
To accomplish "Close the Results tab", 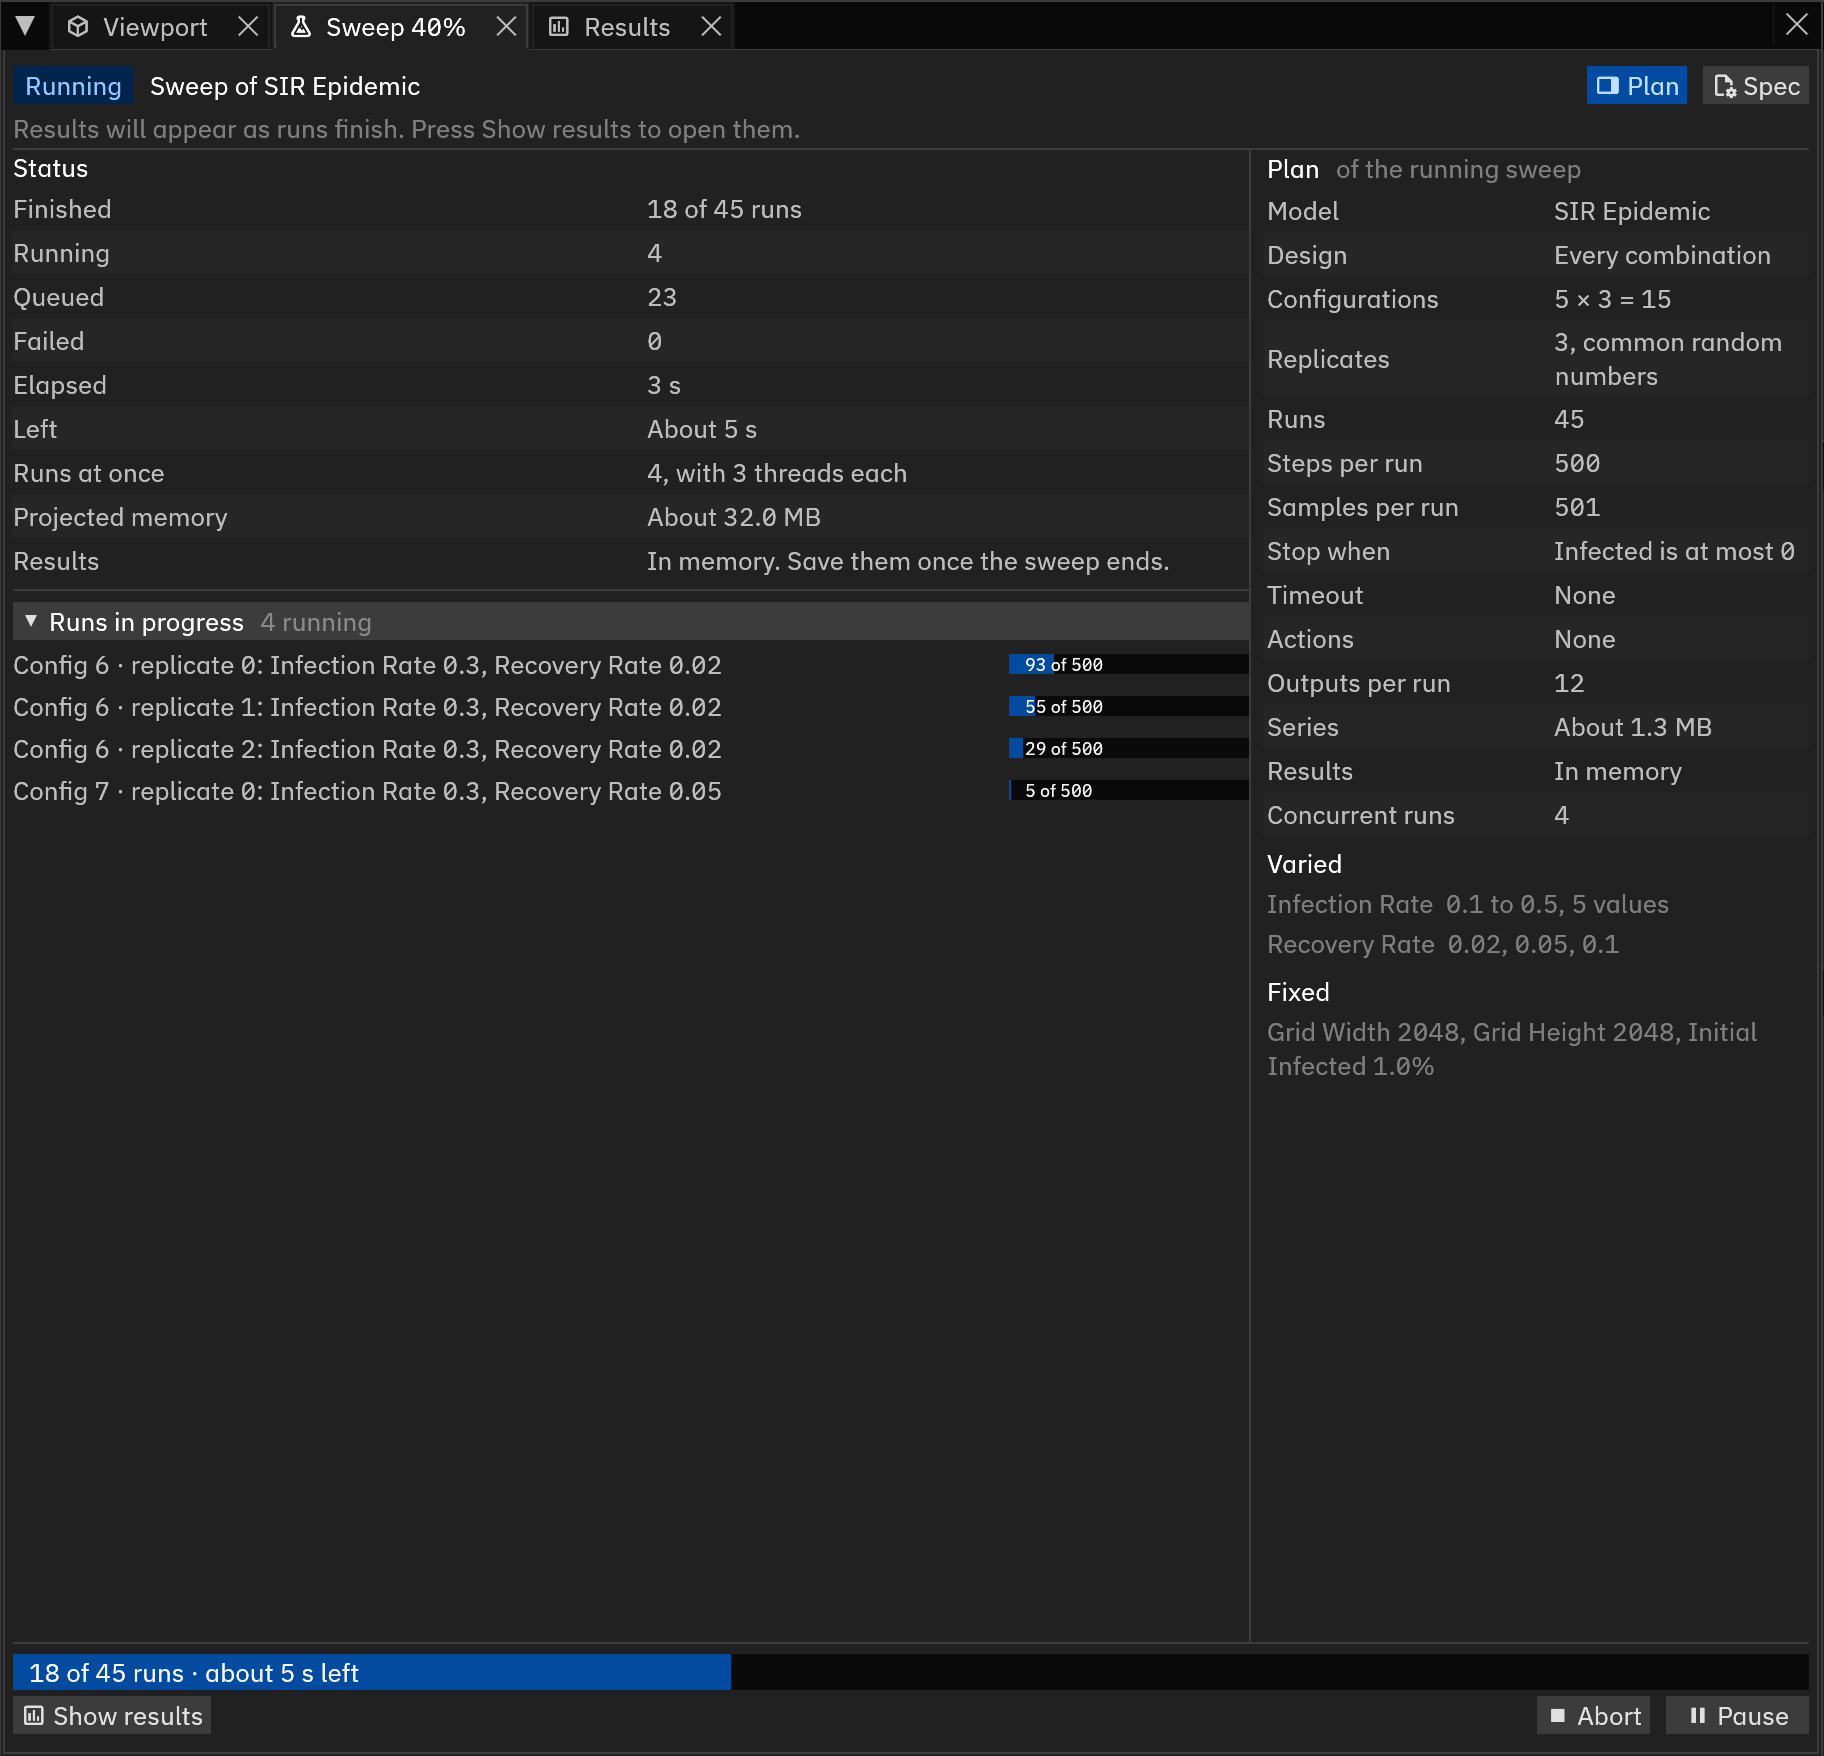I will click(x=711, y=27).
